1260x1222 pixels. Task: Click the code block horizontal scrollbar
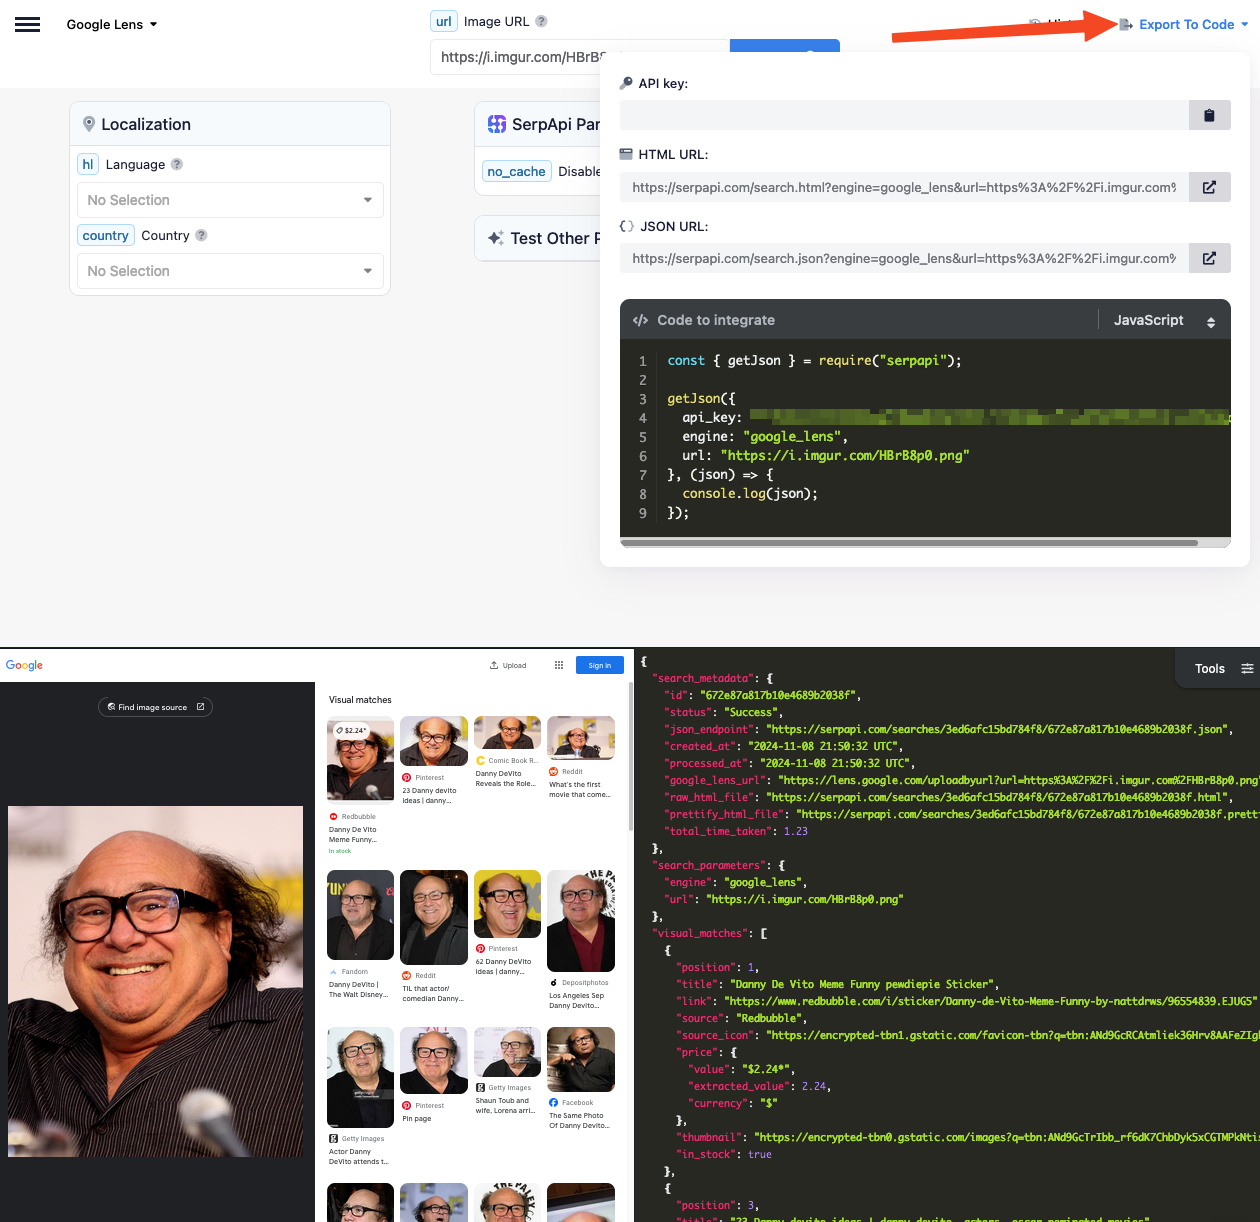[909, 543]
